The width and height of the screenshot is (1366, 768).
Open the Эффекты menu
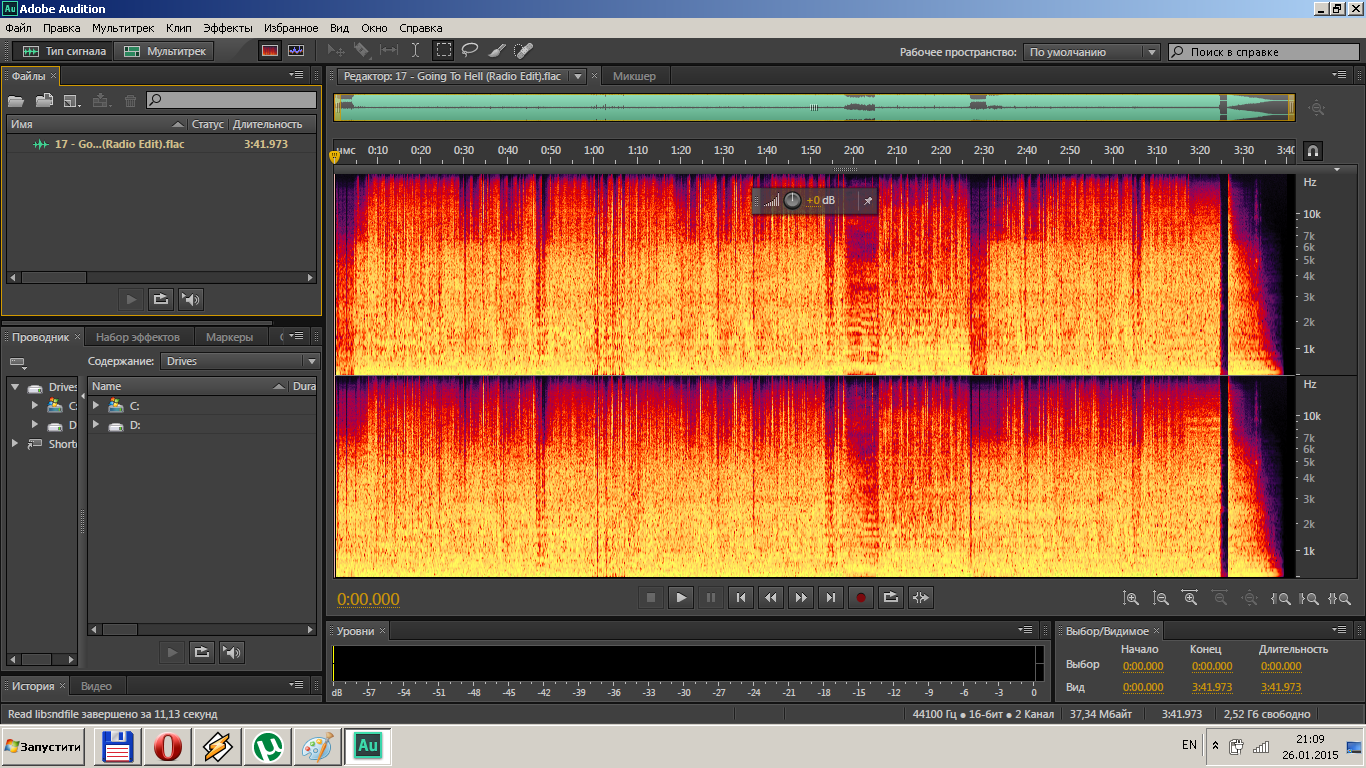228,28
